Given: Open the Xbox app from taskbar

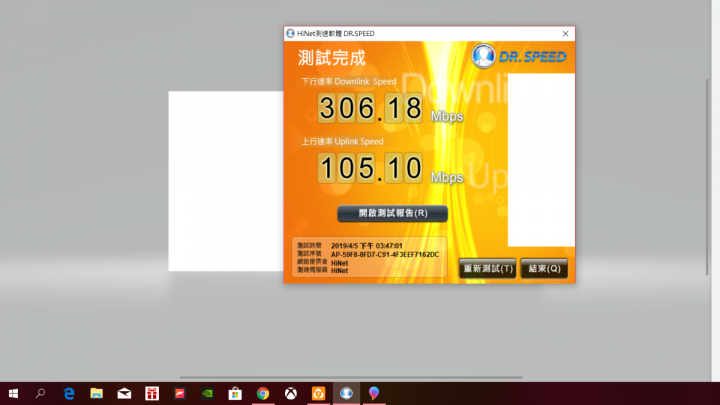Looking at the screenshot, I should 291,394.
